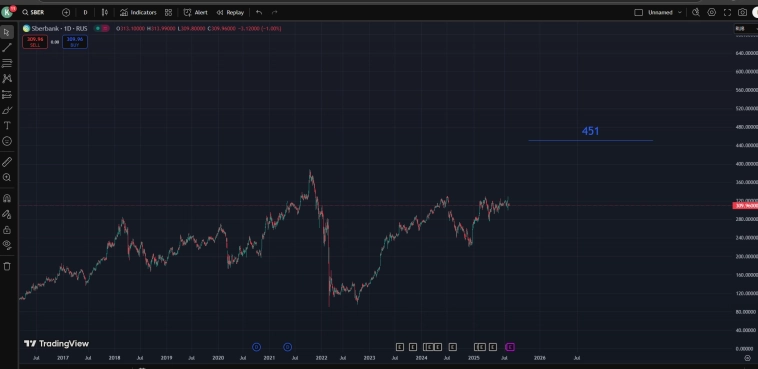This screenshot has width=758, height=369.
Task: Open the Indicators dialog
Action: tap(138, 12)
